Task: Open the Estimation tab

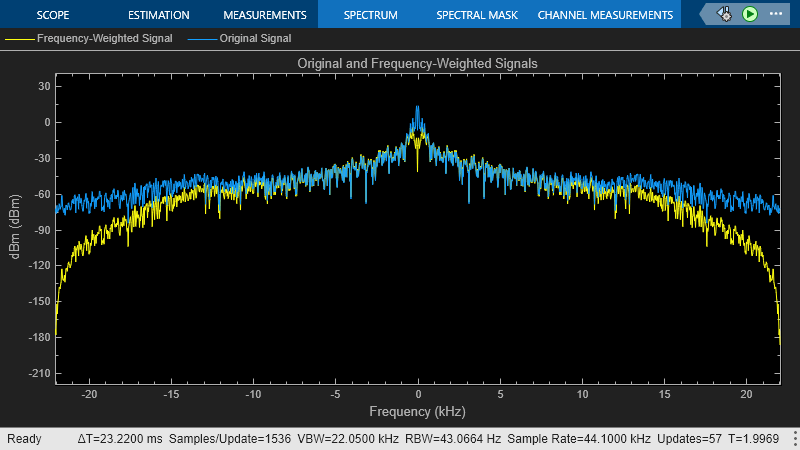Action: [159, 15]
